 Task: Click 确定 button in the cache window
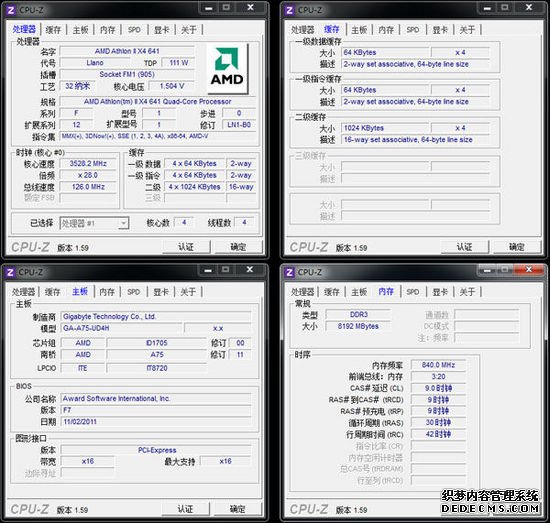[517, 247]
